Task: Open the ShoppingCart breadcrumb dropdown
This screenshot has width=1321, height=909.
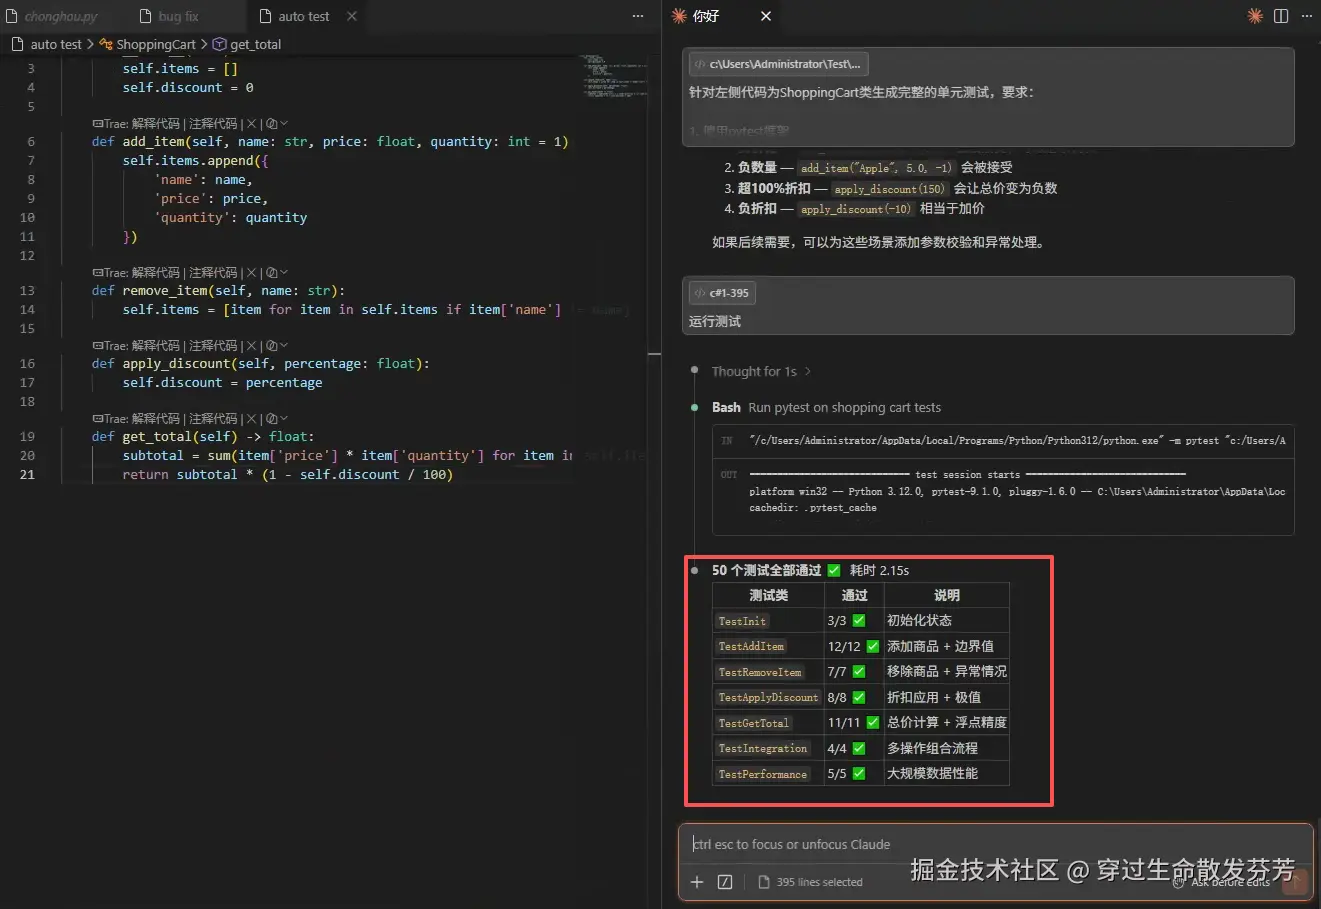Action: [156, 44]
